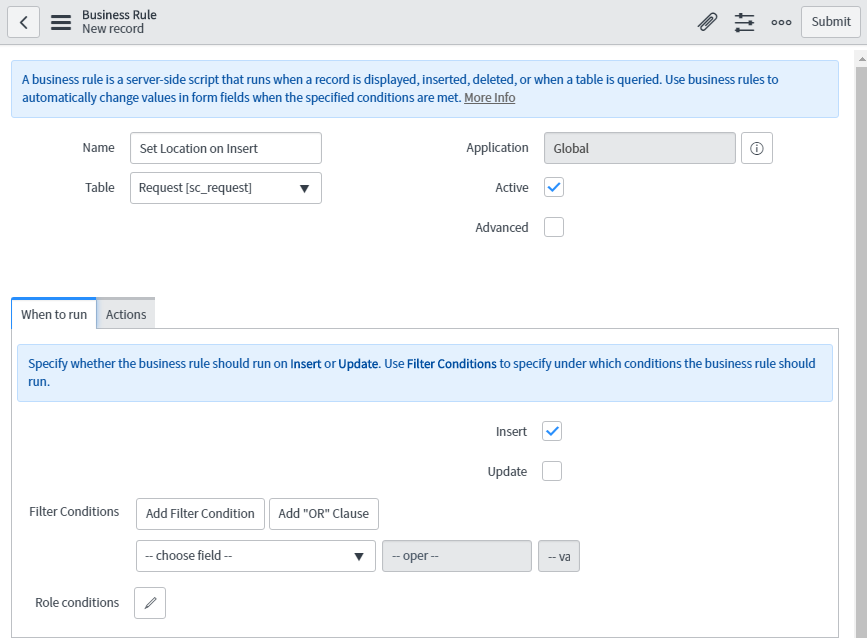
Task: Open the form context hamburger menu
Action: coord(61,22)
